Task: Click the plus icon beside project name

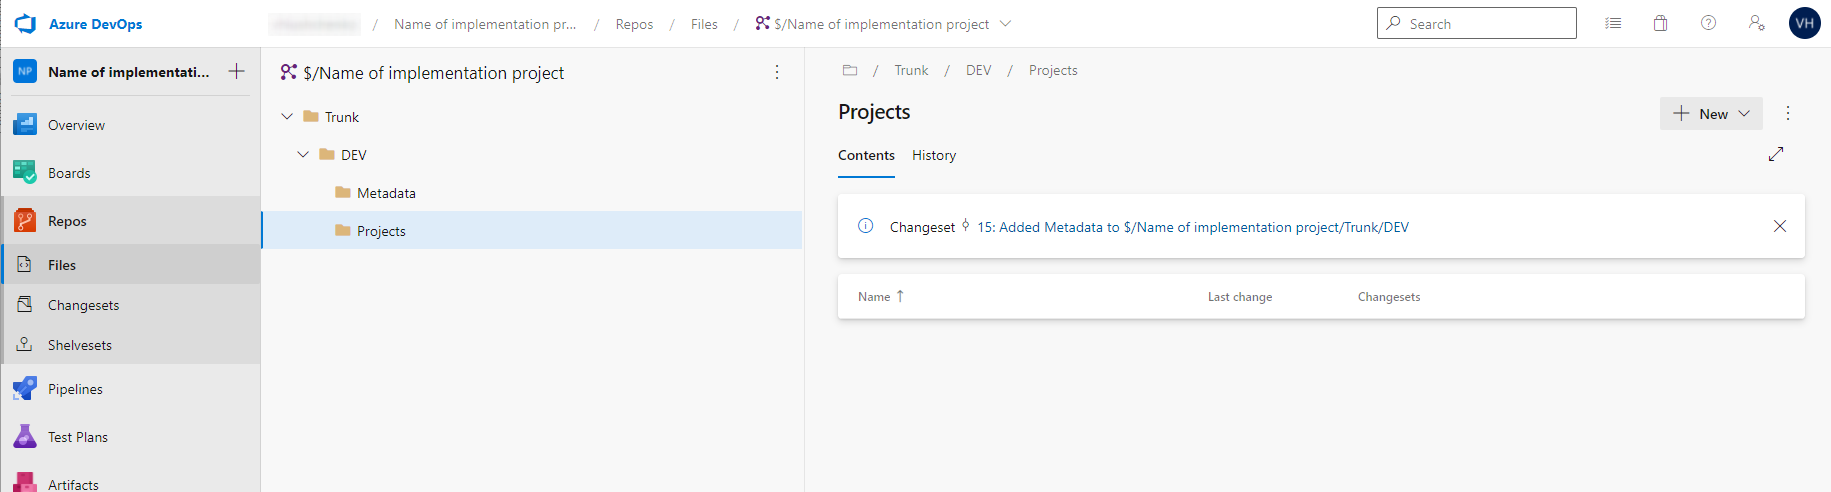Action: (x=237, y=71)
